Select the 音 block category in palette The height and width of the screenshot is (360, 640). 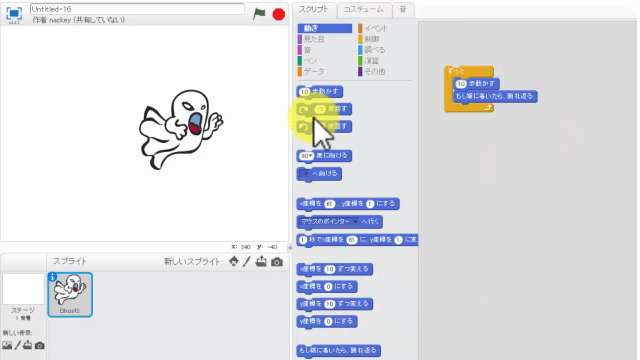[307, 50]
